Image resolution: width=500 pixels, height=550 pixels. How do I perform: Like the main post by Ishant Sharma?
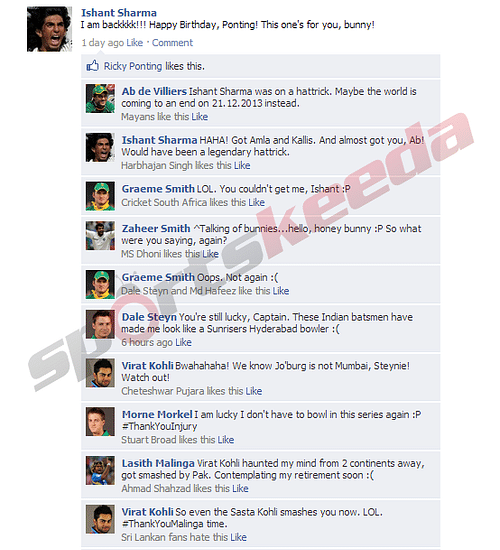[135, 43]
